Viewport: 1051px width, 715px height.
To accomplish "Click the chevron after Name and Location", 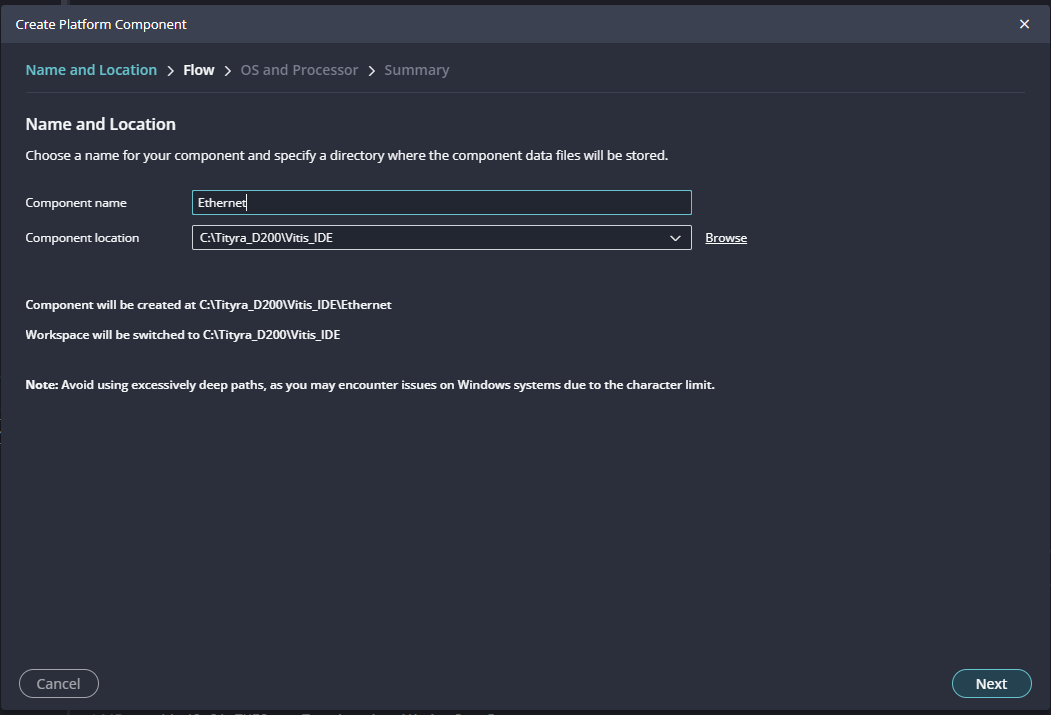I will (170, 71).
